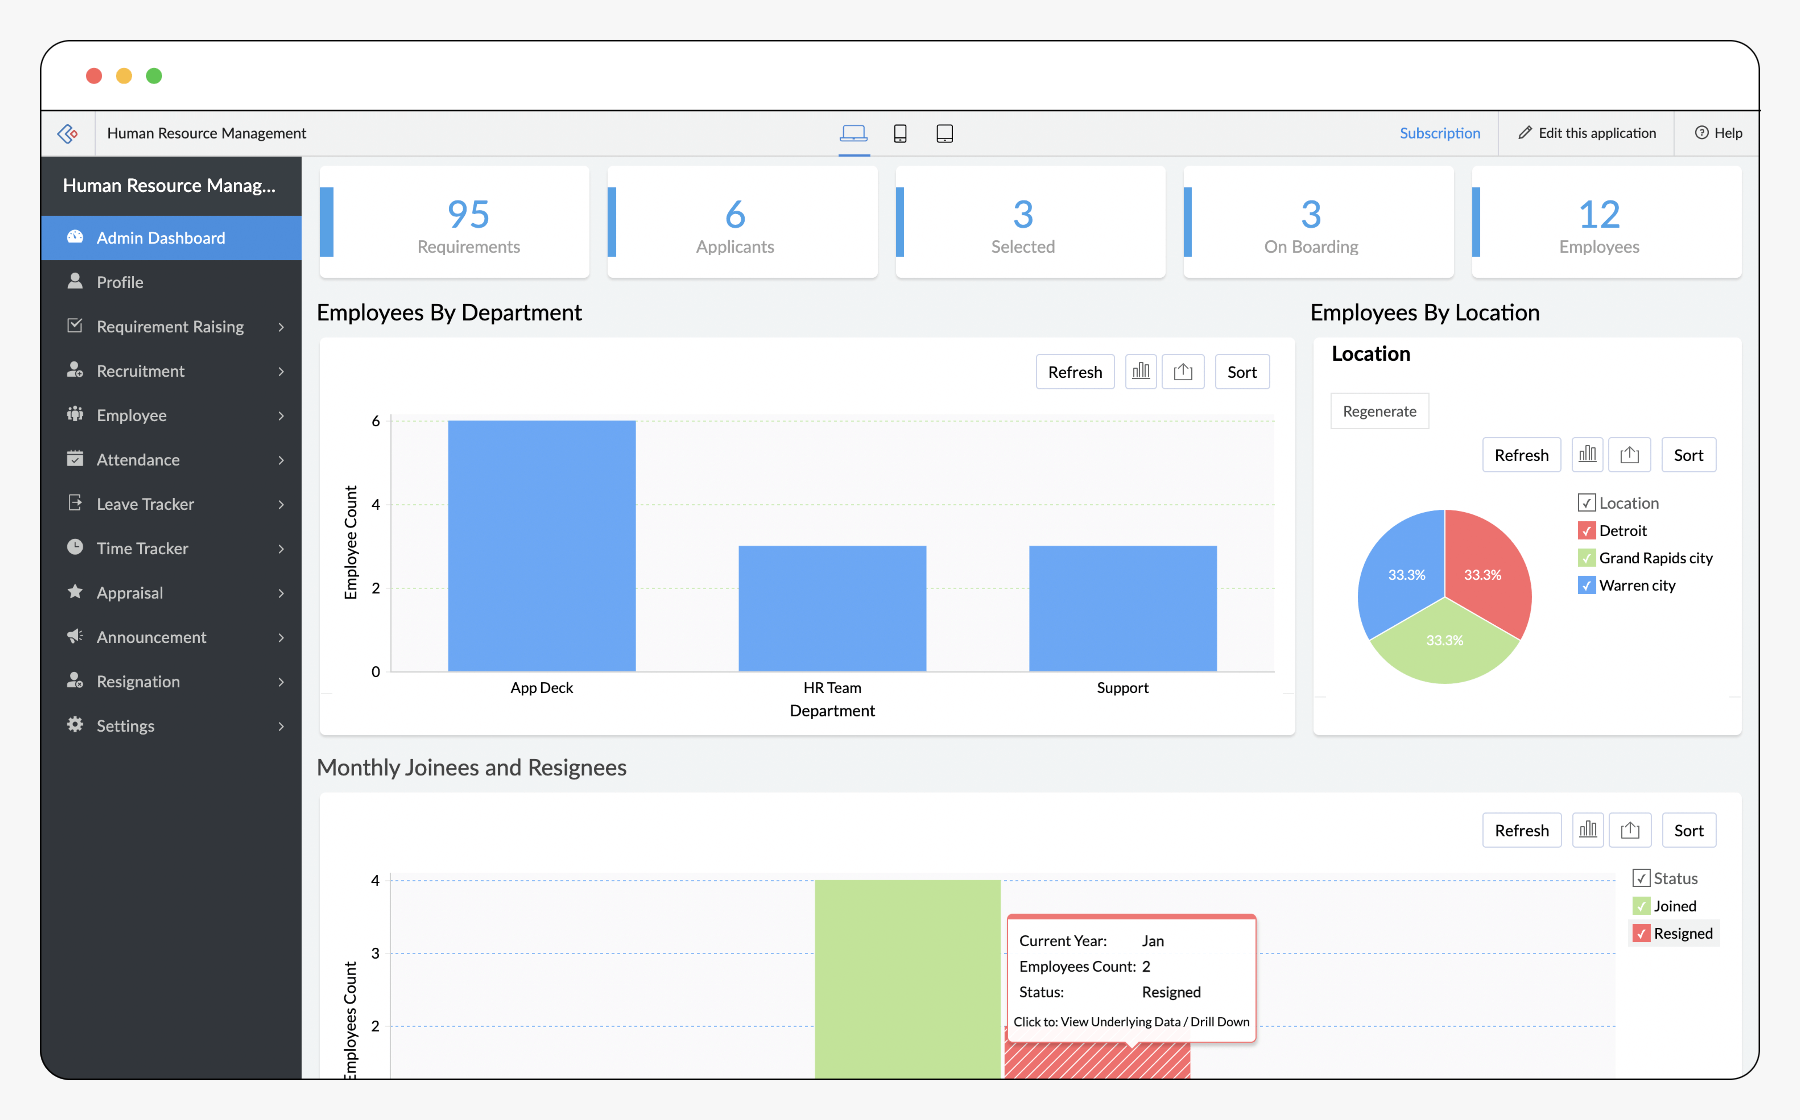Switch to mobile phone preview icon
The height and width of the screenshot is (1120, 1800).
pyautogui.click(x=900, y=133)
